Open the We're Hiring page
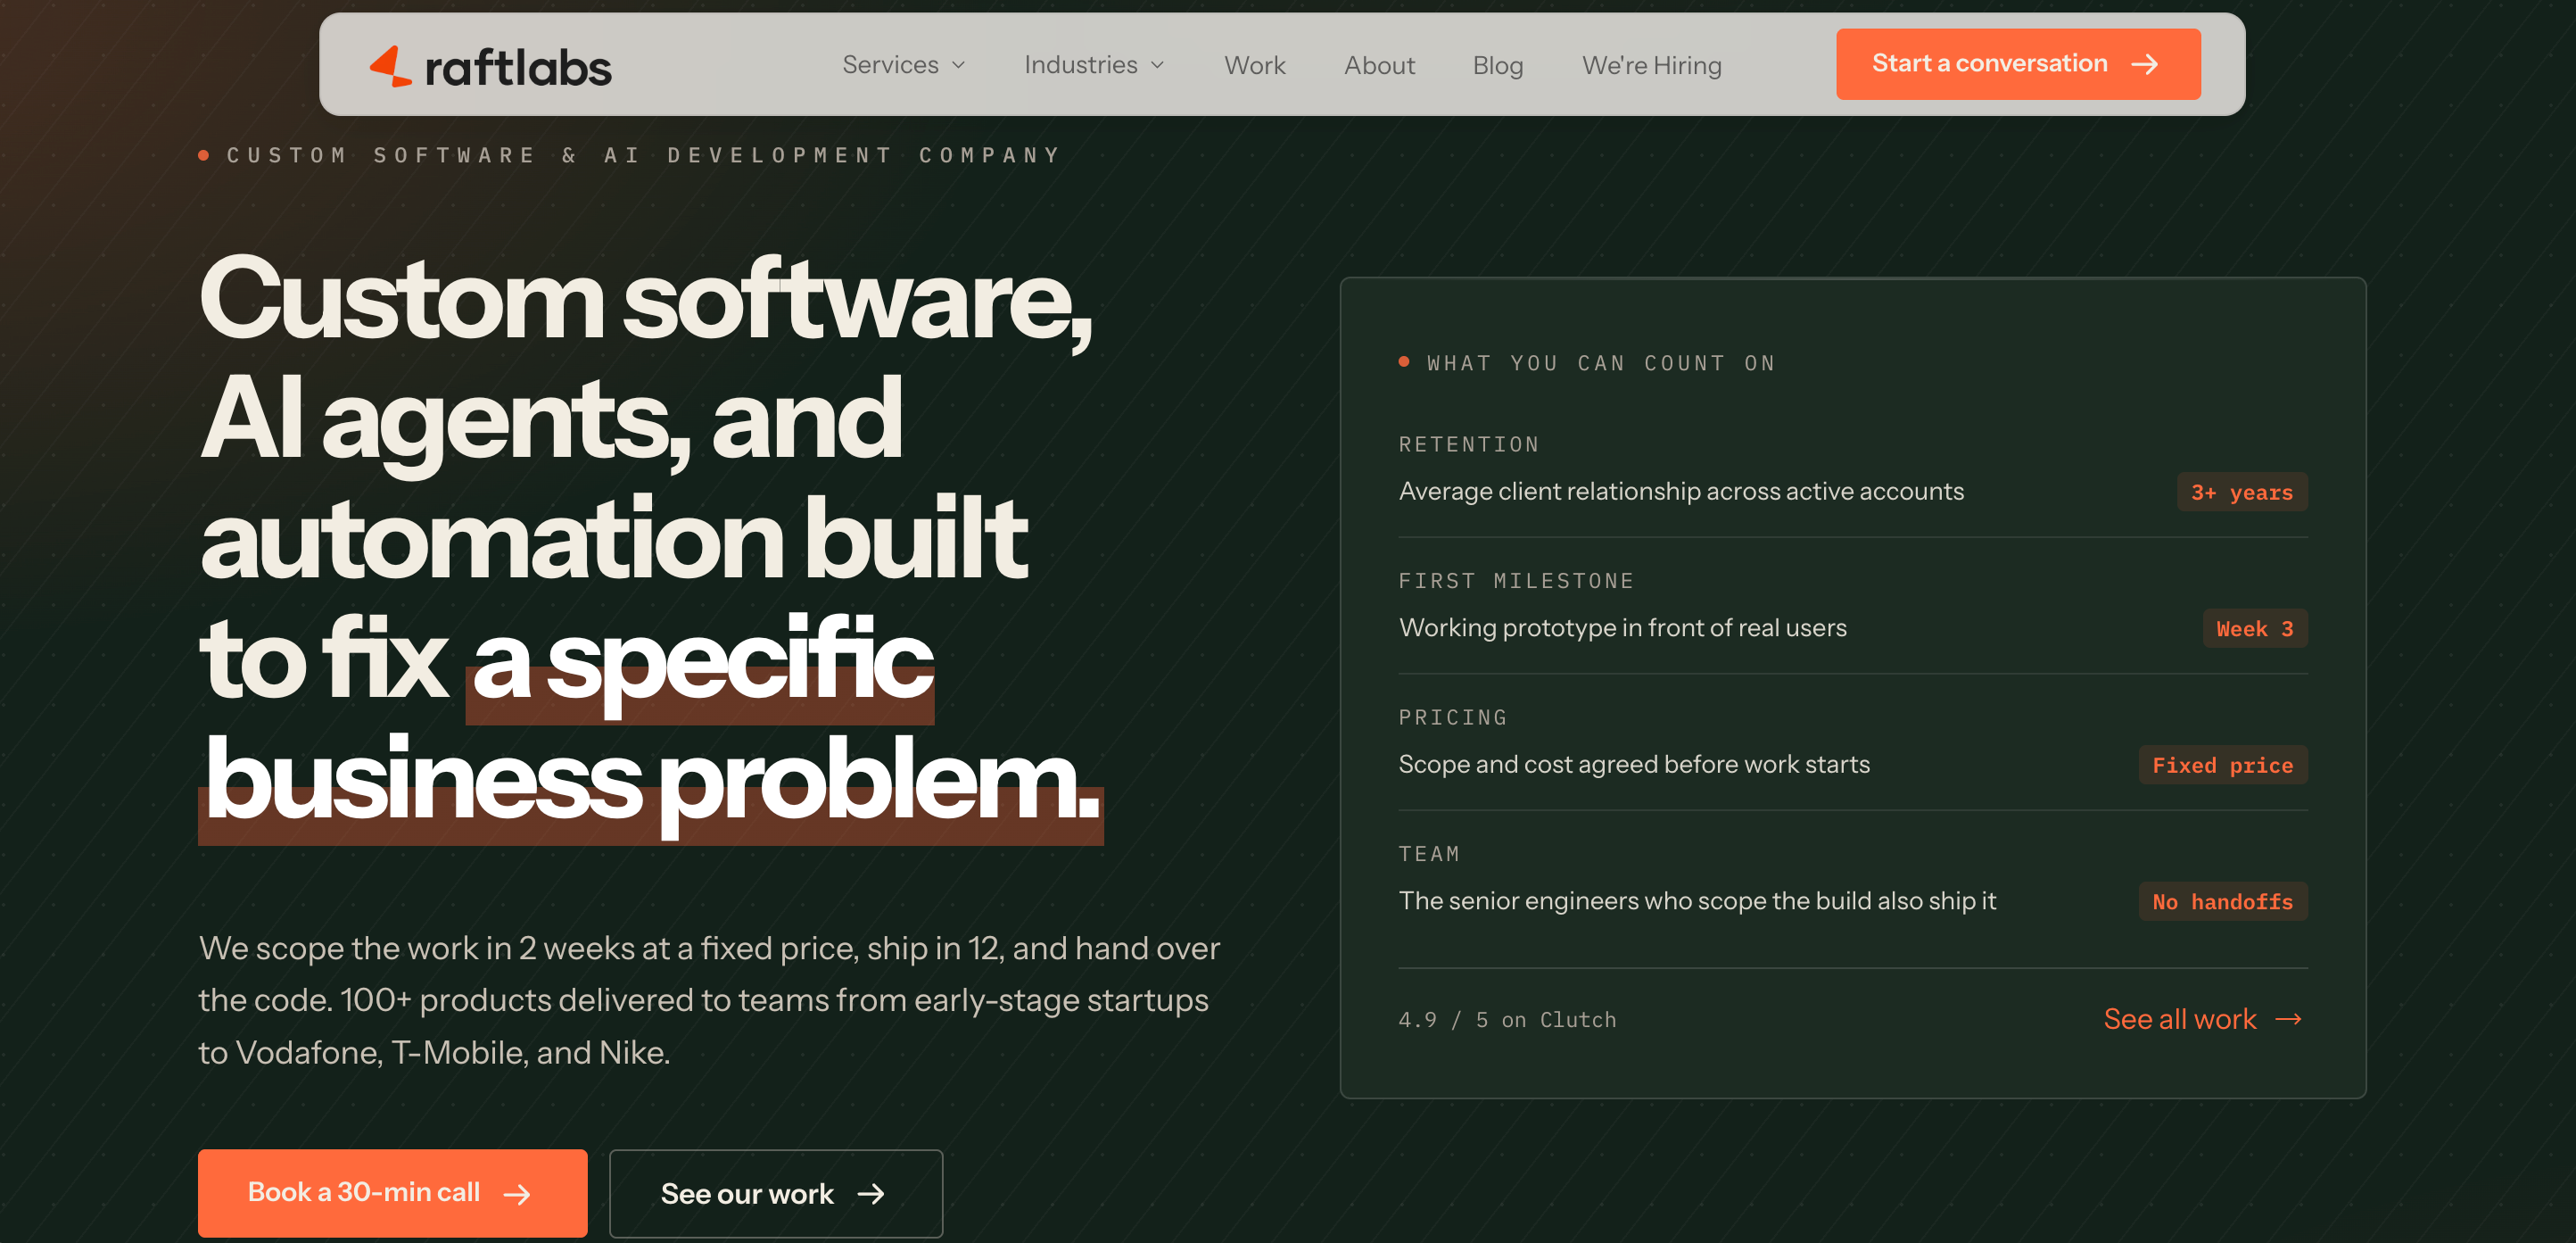The width and height of the screenshot is (2576, 1243). pyautogui.click(x=1651, y=66)
